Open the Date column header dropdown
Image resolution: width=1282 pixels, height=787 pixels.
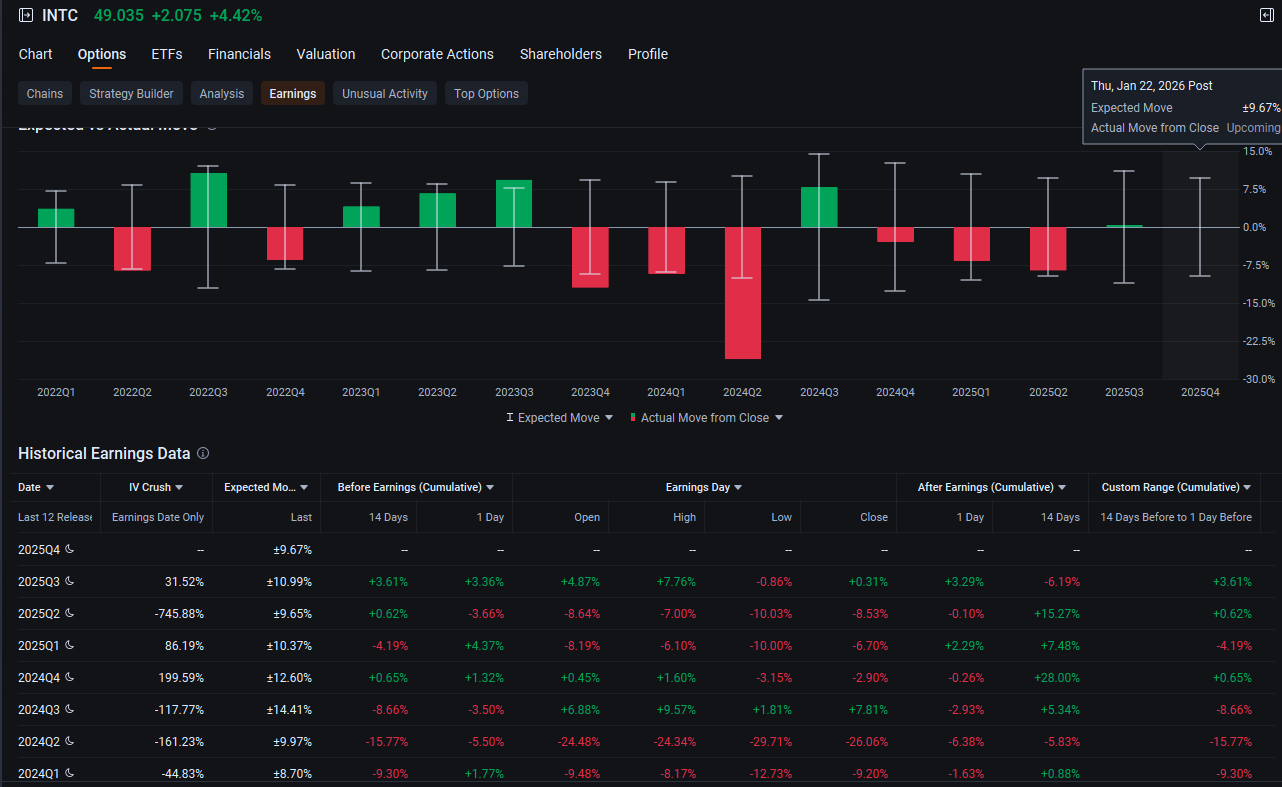50,487
